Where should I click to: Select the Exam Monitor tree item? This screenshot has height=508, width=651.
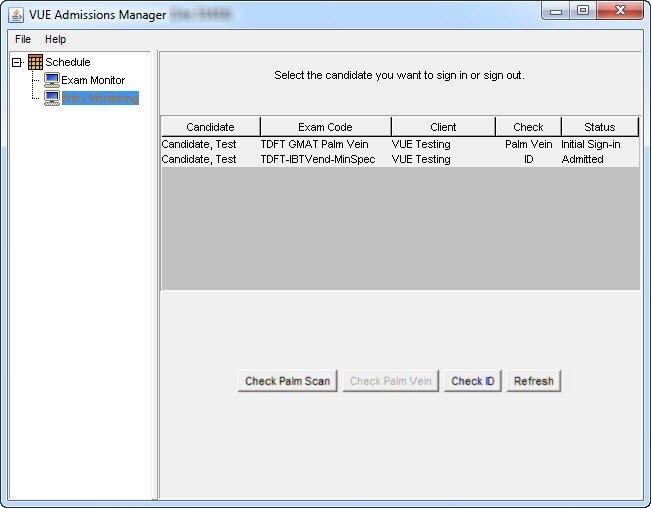93,80
